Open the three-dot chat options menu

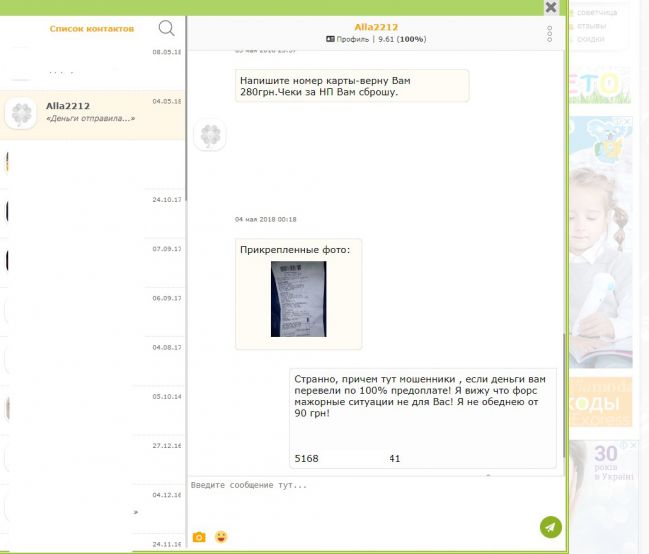click(549, 34)
